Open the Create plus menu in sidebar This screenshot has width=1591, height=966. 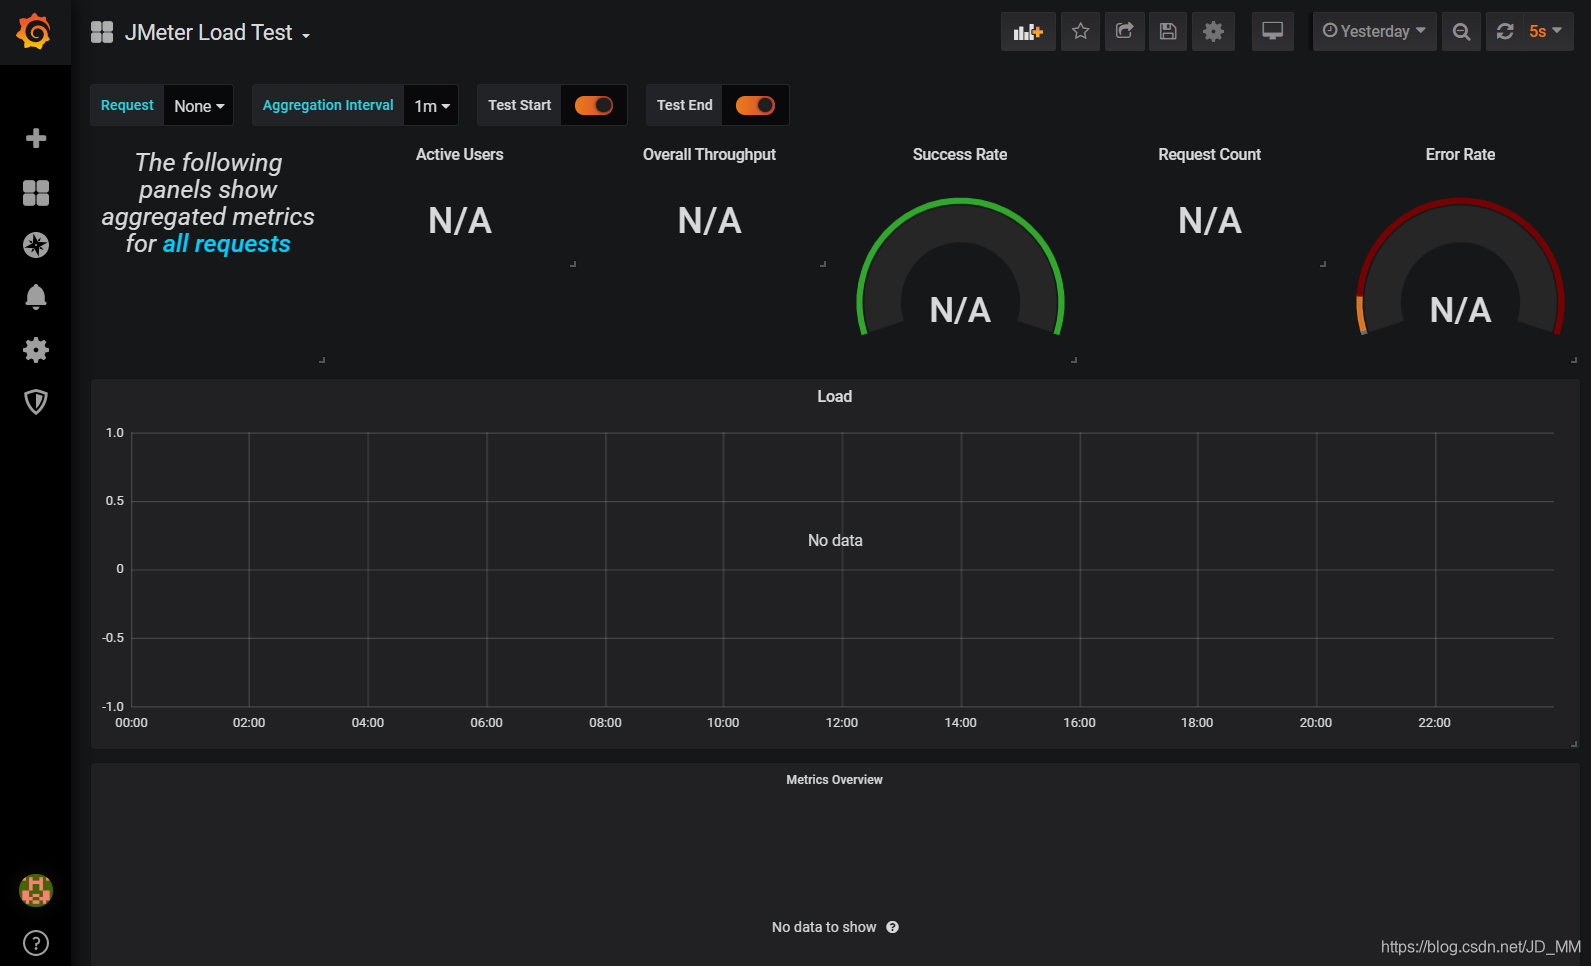click(36, 138)
